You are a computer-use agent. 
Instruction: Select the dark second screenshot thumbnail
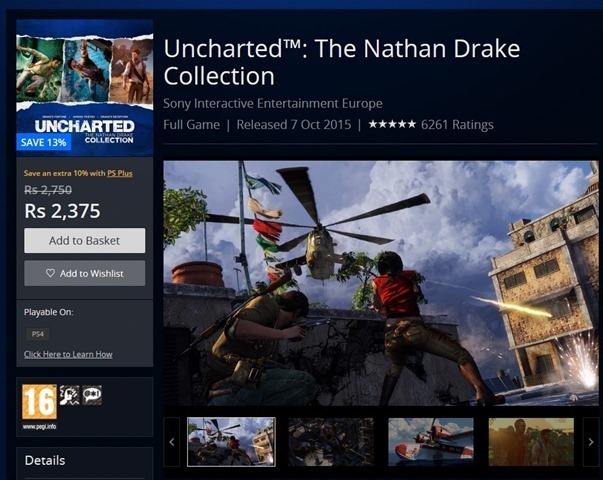click(x=331, y=442)
